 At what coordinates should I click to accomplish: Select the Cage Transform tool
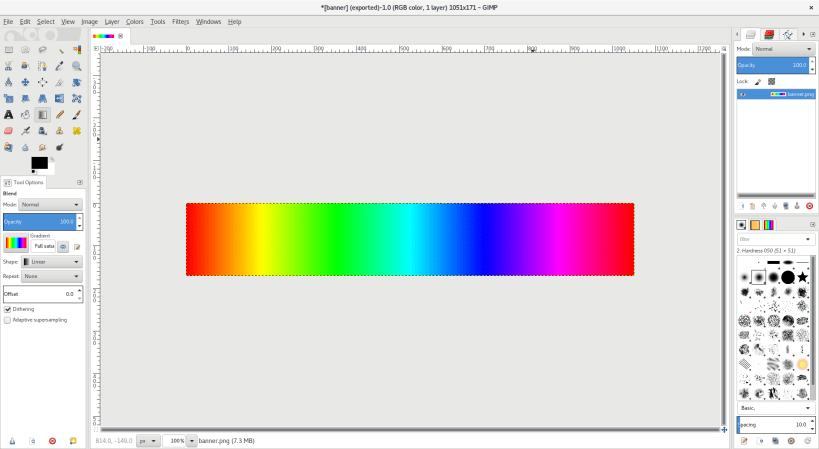[77, 99]
